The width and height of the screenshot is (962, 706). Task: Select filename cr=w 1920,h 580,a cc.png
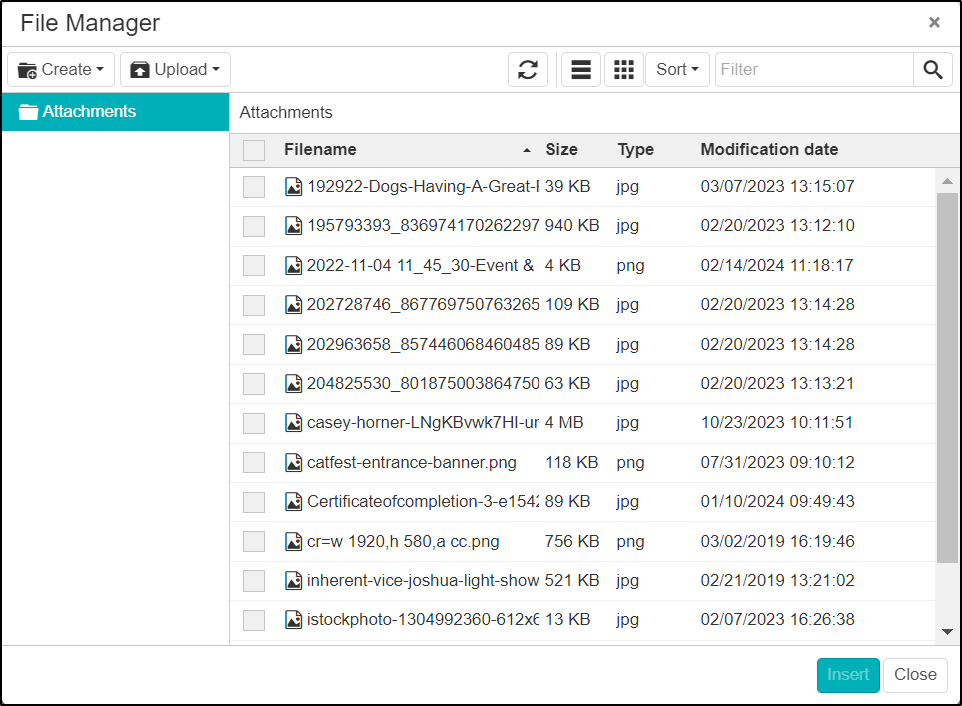403,542
